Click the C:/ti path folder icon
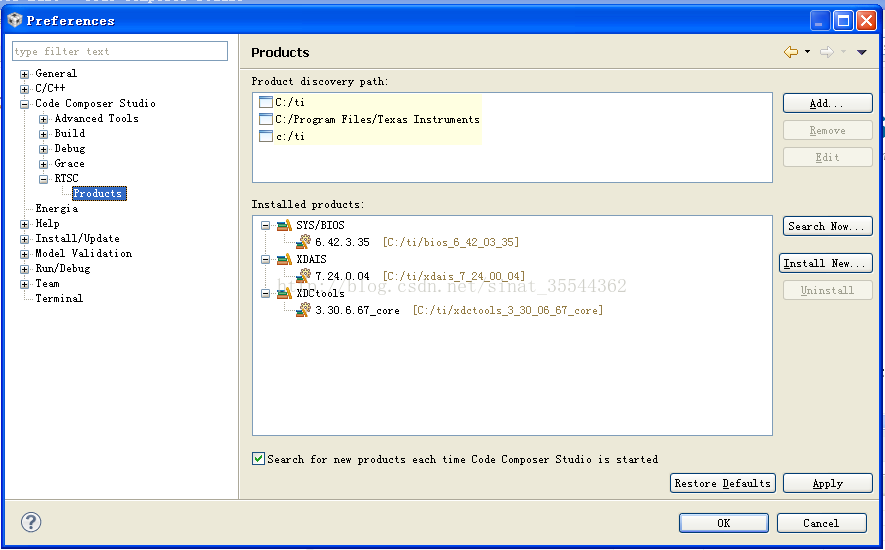The width and height of the screenshot is (885, 550). [x=266, y=102]
